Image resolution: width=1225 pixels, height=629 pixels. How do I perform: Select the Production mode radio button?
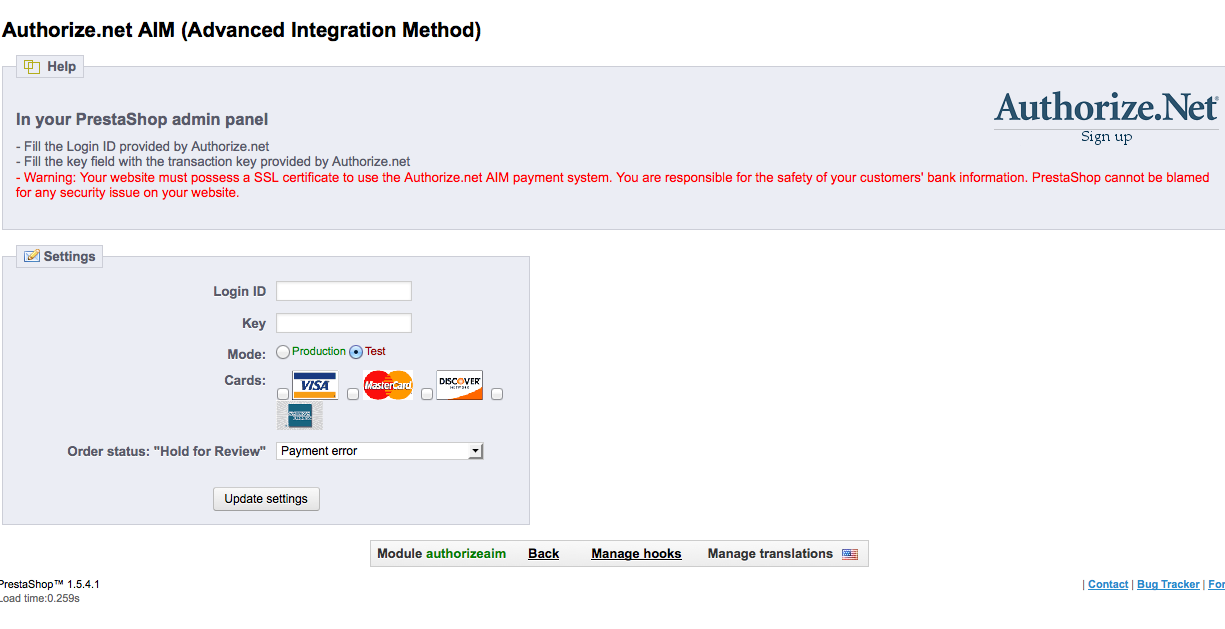pos(283,352)
